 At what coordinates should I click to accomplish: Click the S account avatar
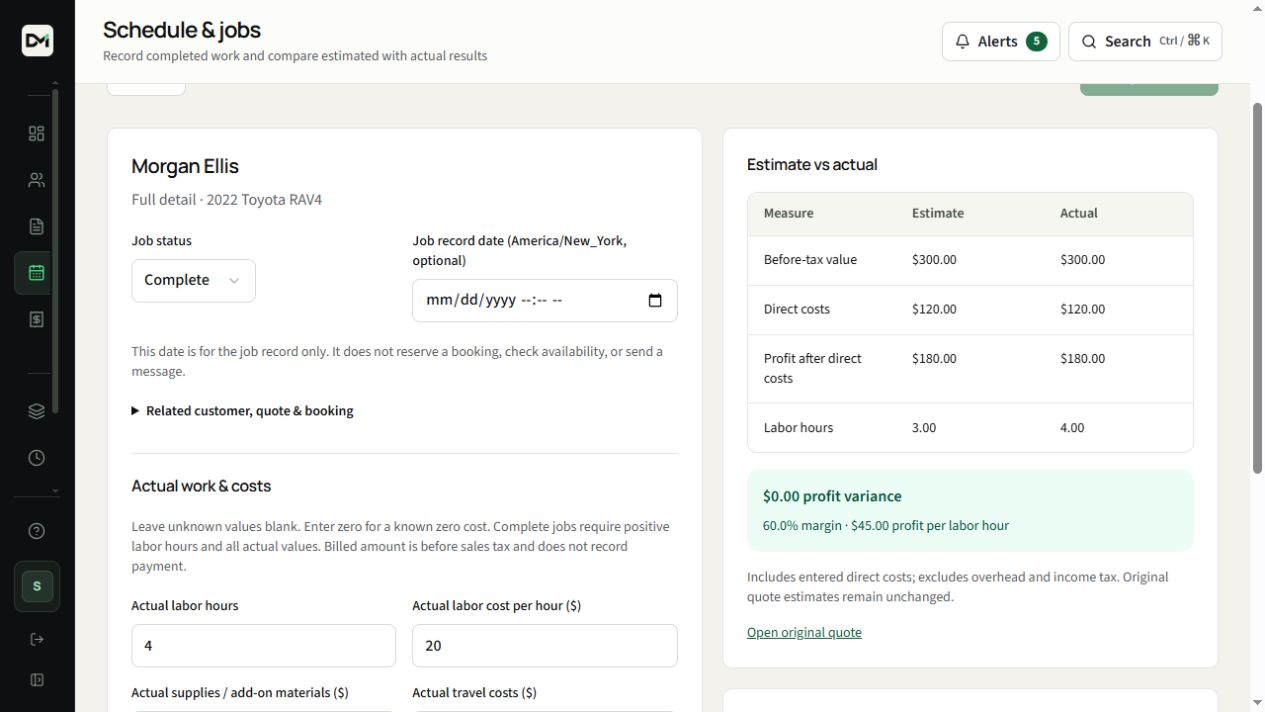coord(37,586)
